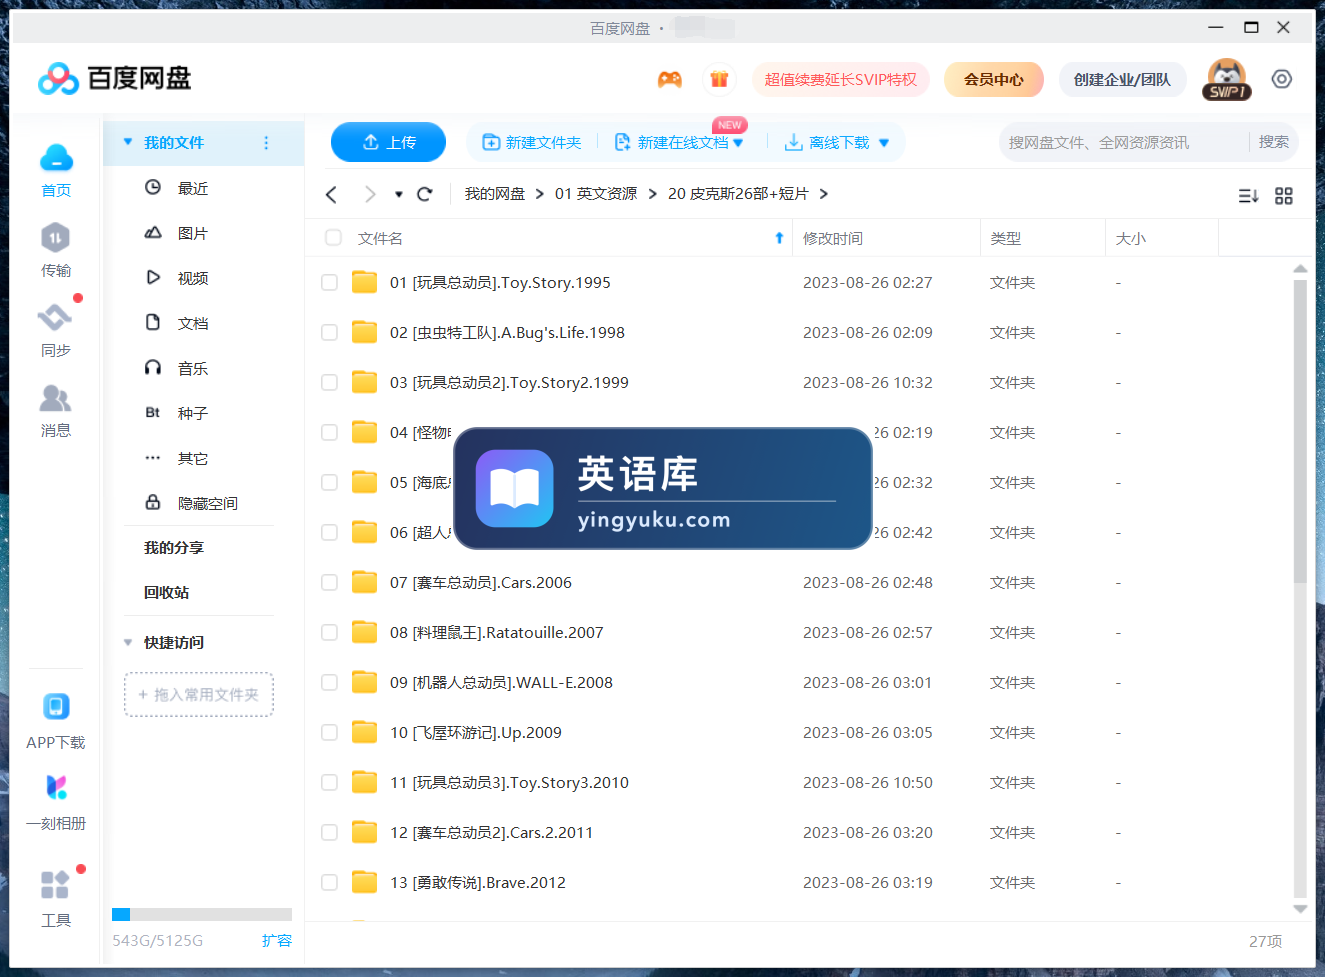Check the box for 08 Ratatouille.2007
1325x977 pixels.
[329, 633]
